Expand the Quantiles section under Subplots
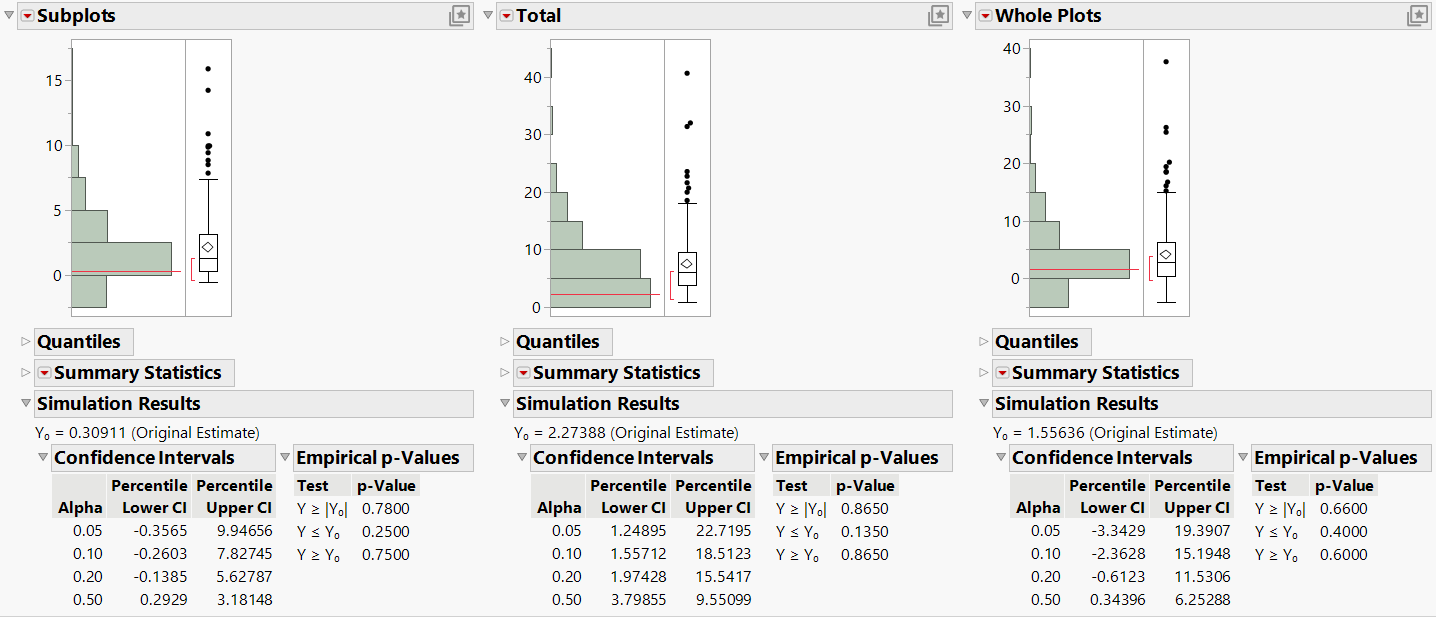Screen dimensions: 1436x617 [x=24, y=341]
